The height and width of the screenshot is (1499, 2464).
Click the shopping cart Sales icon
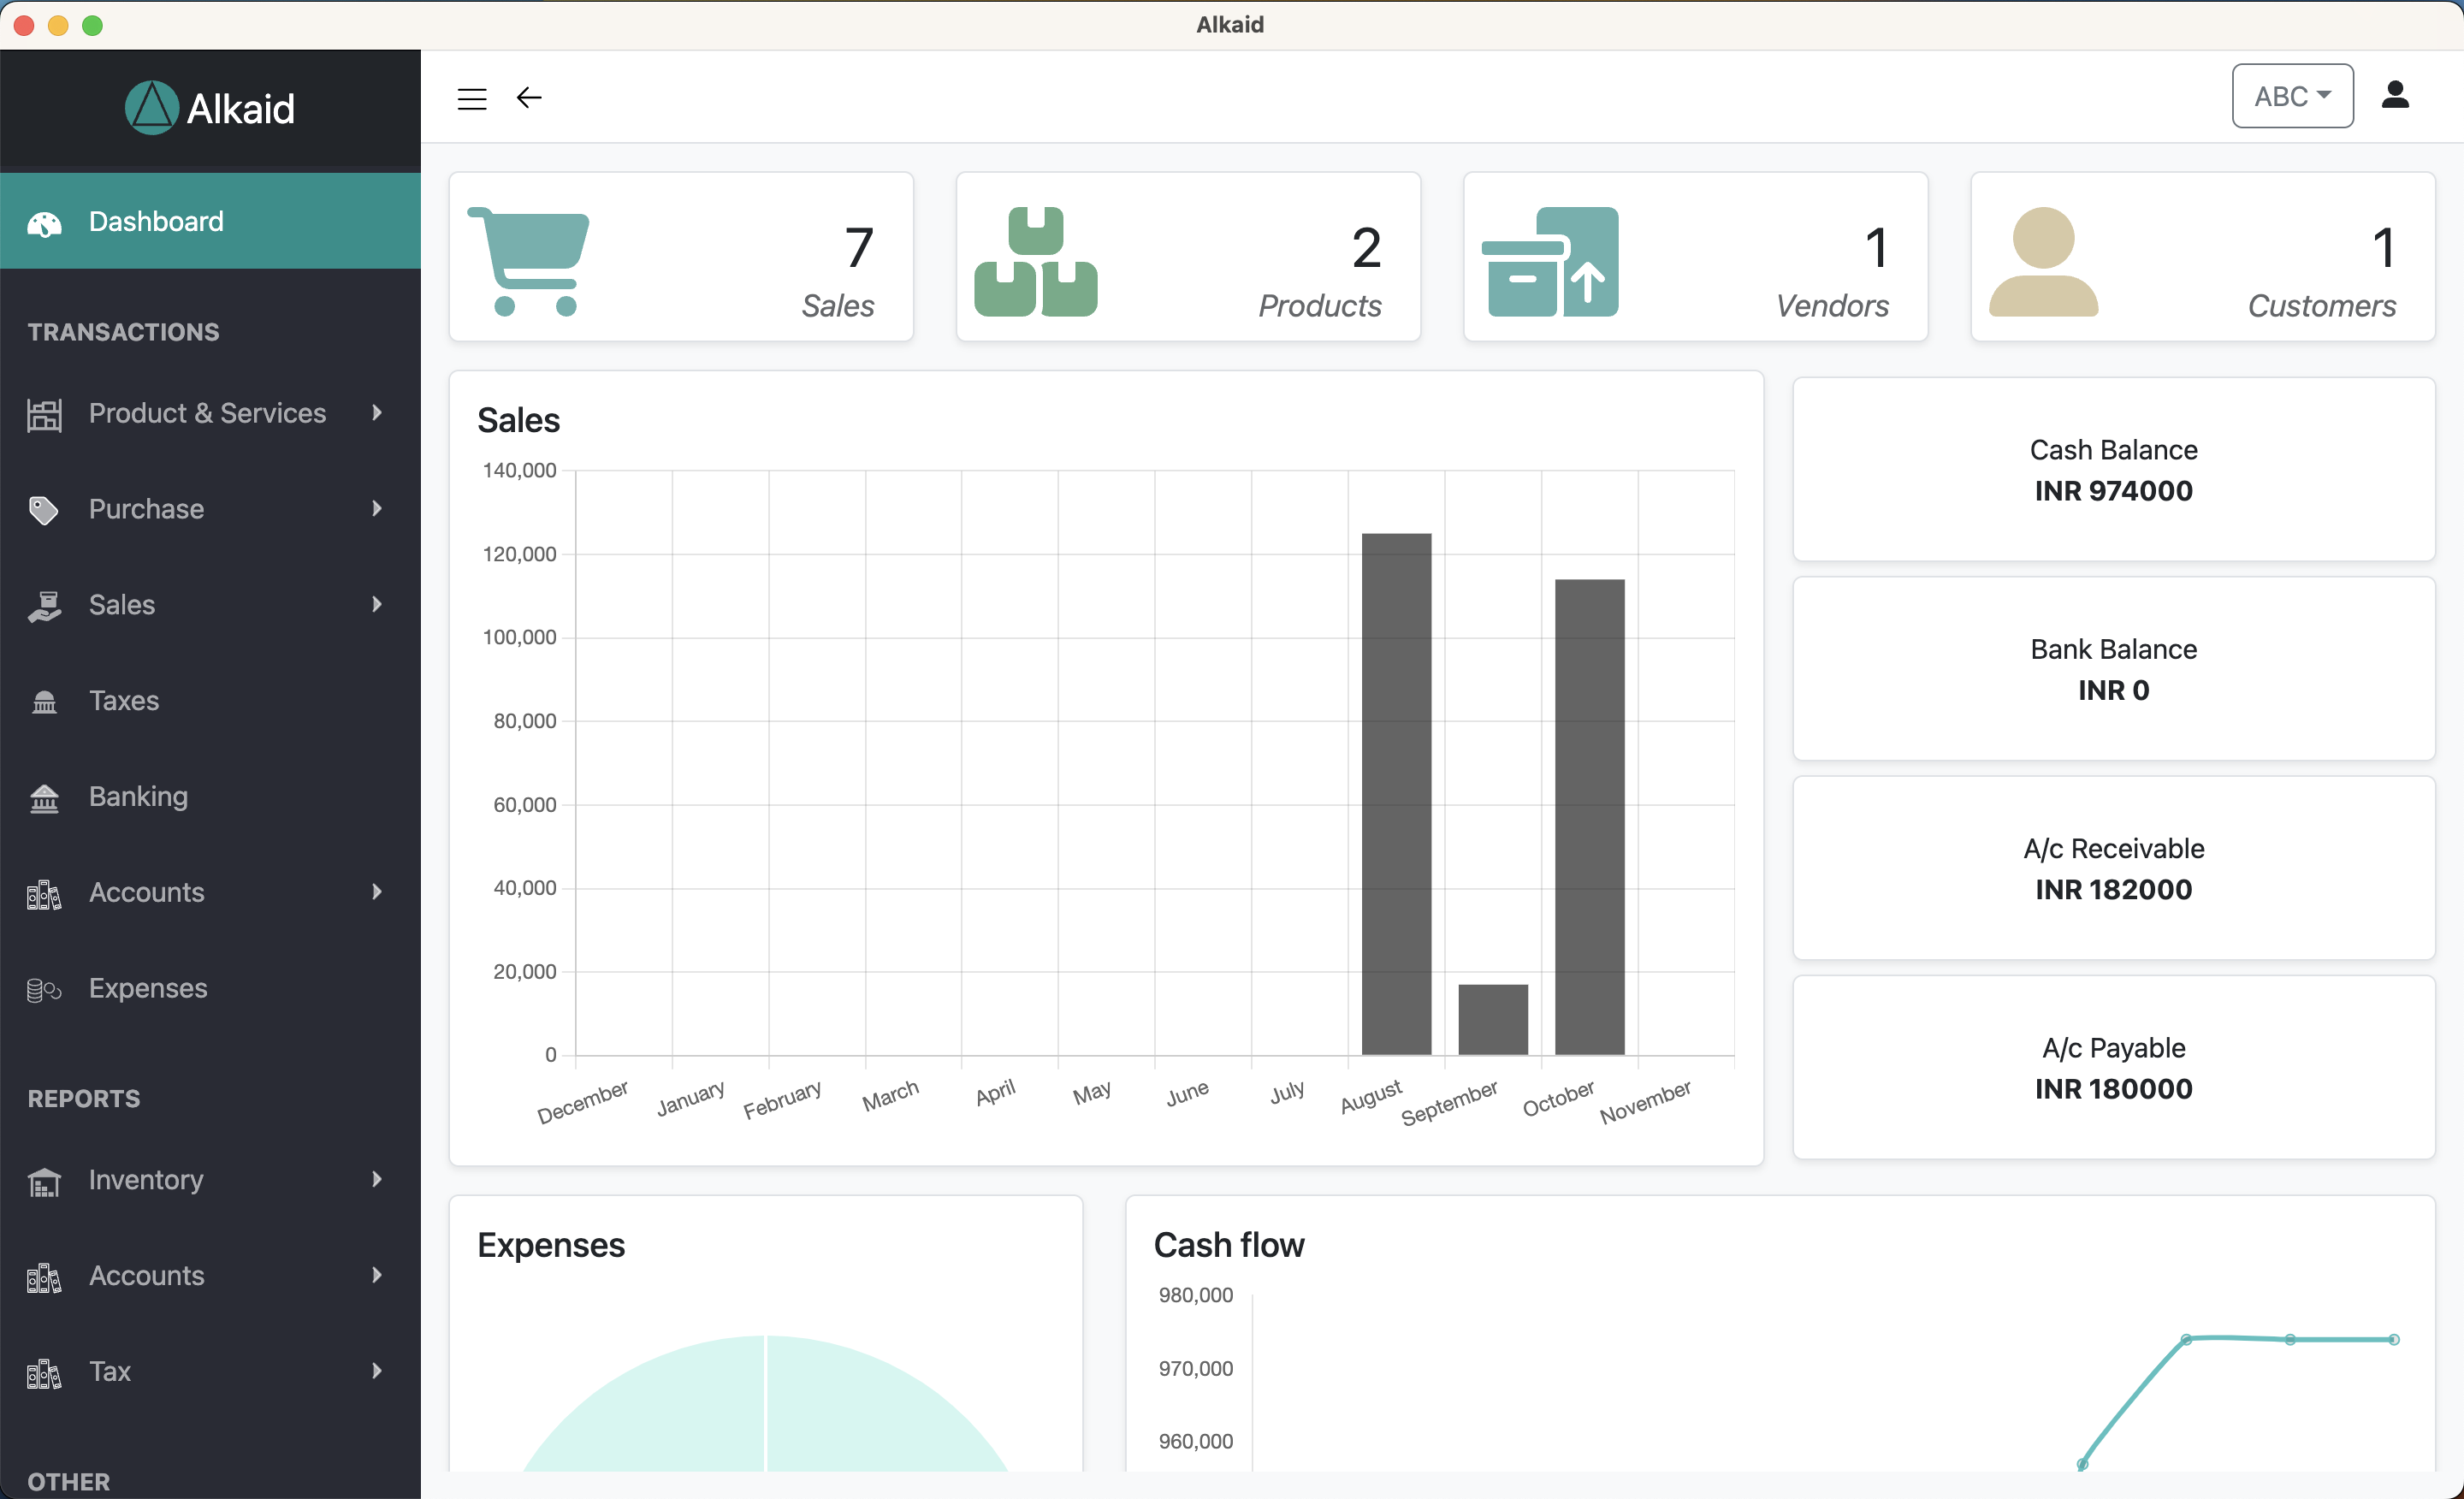[529, 262]
